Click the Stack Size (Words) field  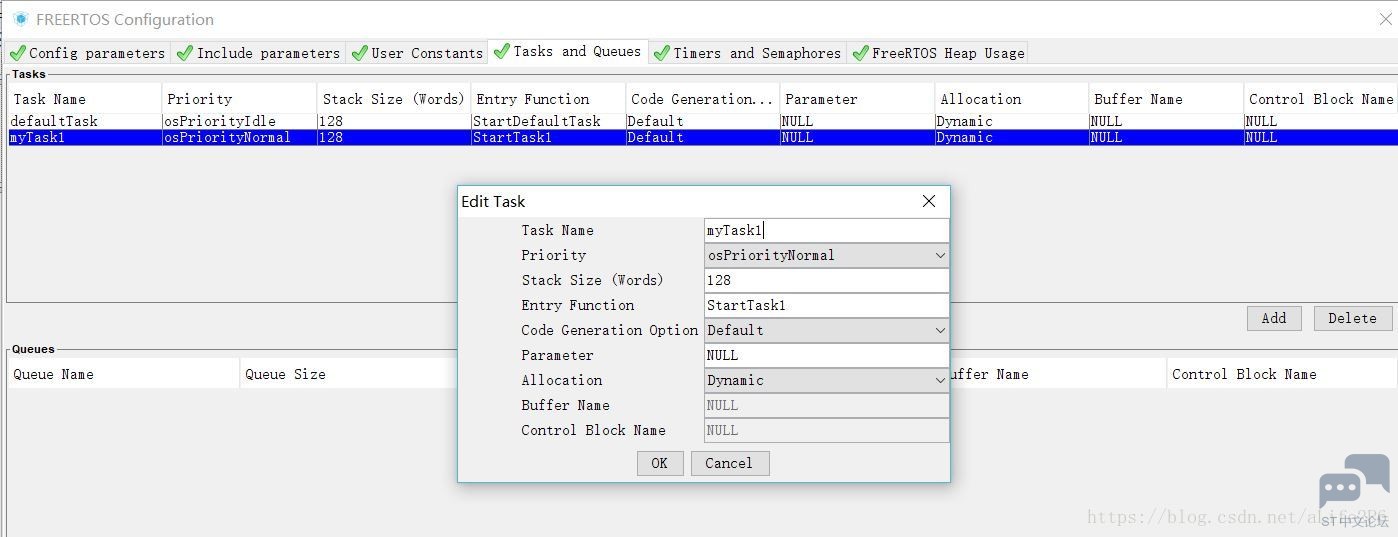826,280
